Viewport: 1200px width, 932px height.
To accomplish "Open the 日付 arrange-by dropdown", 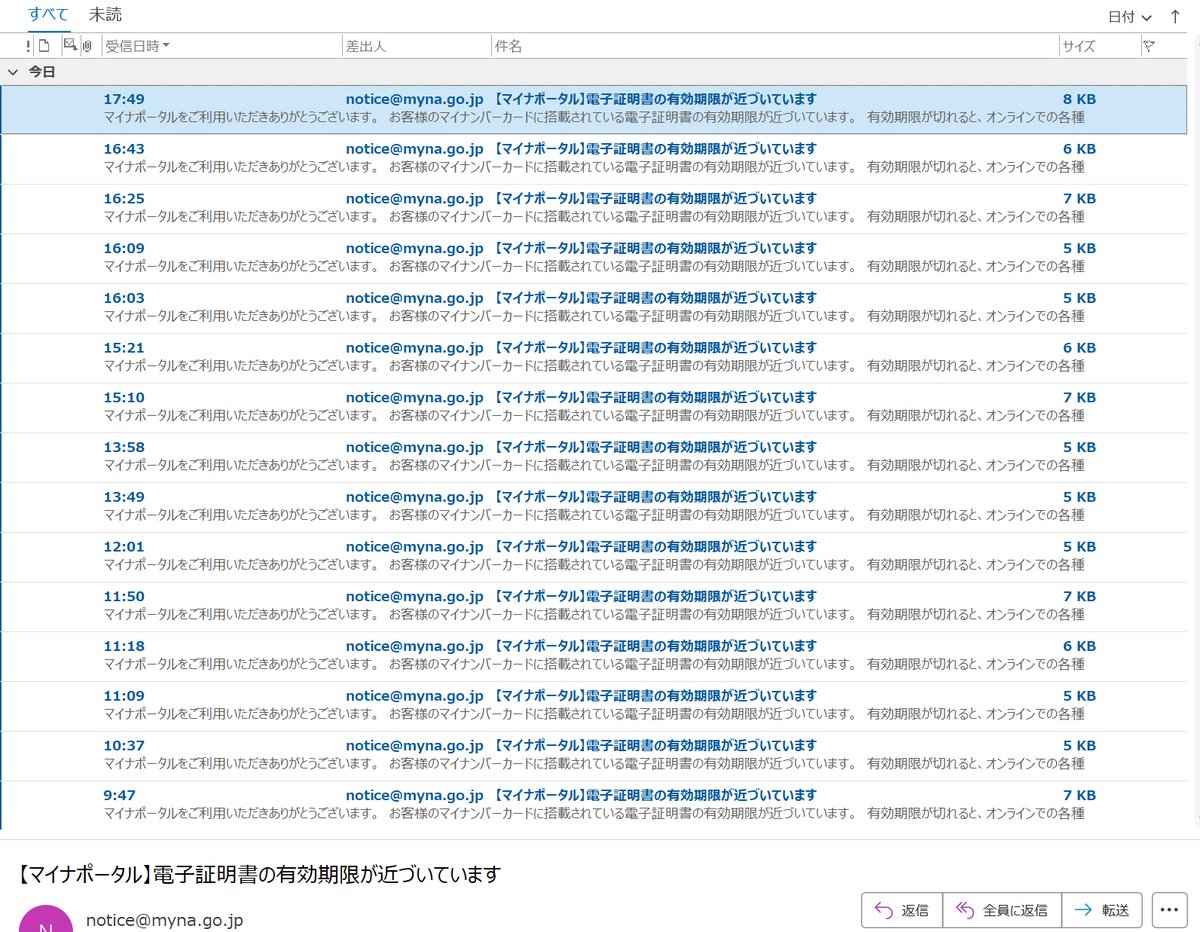I will (1130, 17).
